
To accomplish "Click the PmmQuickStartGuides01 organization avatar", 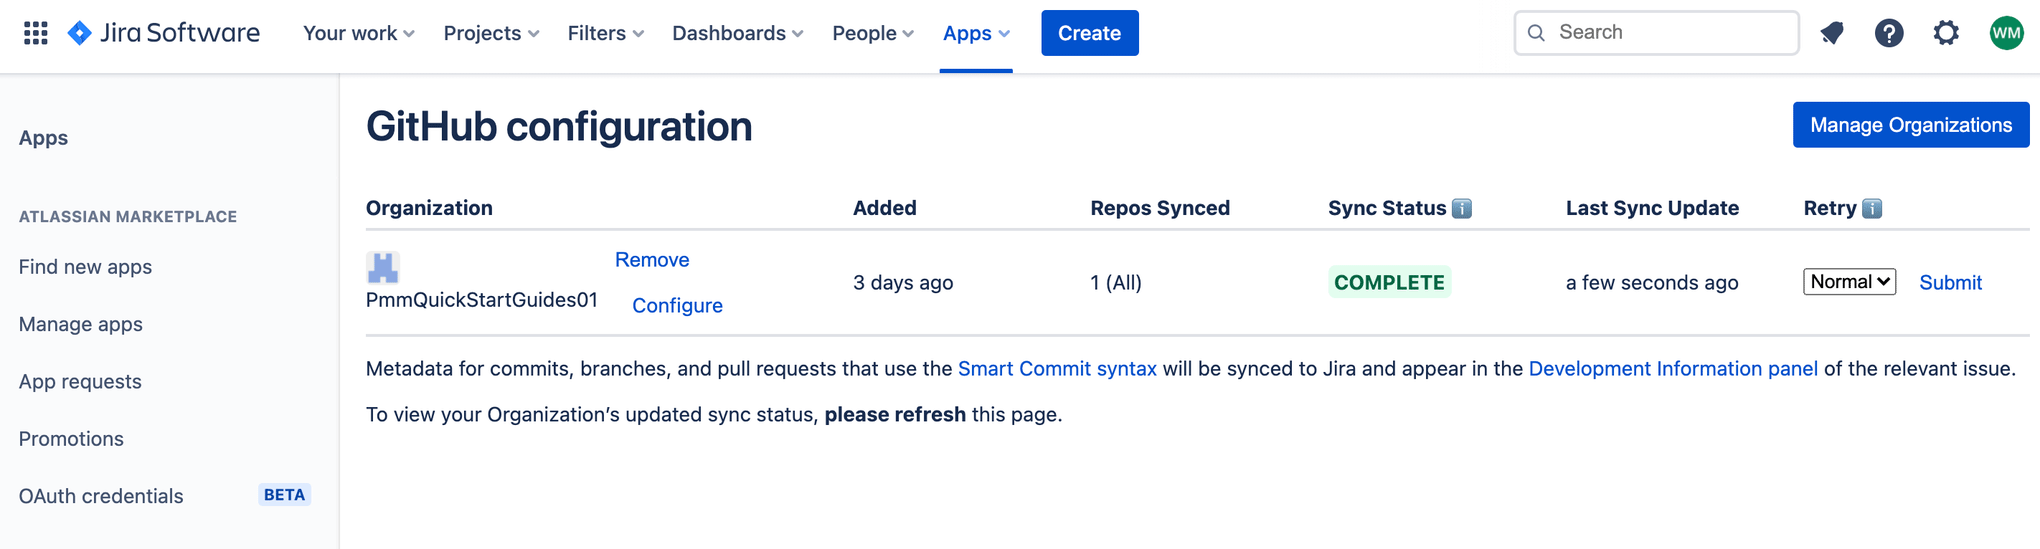I will 383,267.
